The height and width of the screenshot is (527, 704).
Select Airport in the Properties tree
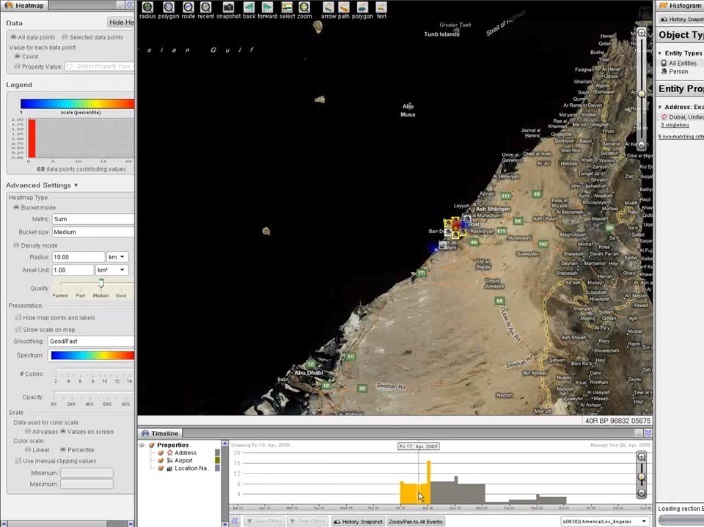(183, 460)
